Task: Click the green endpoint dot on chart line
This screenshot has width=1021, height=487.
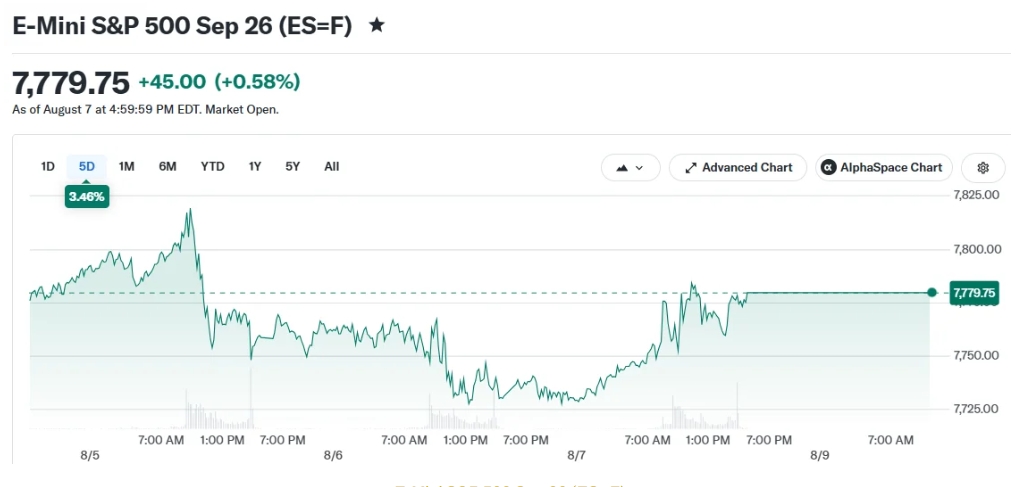Action: coord(932,292)
